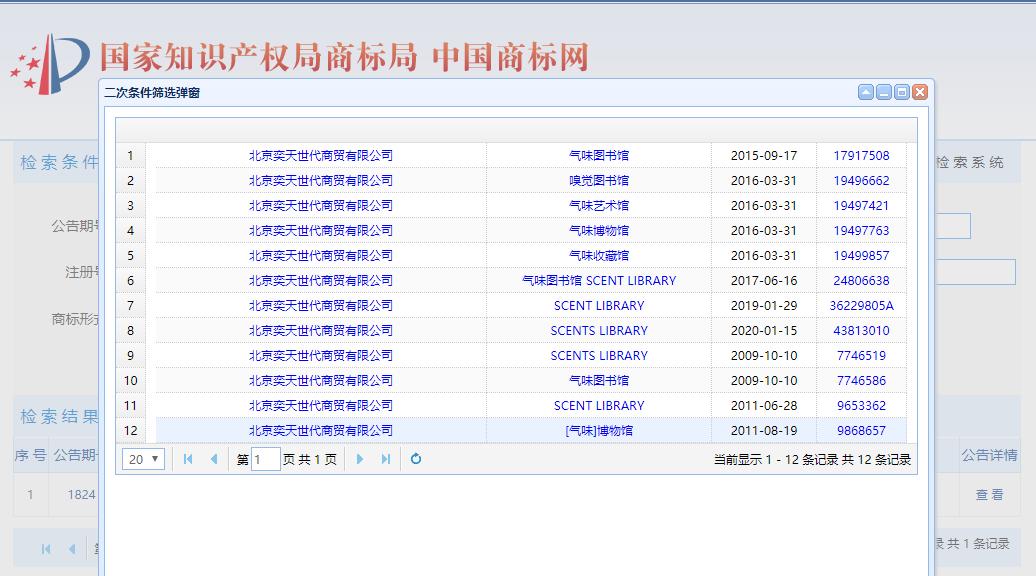
Task: Open trademark 气味收藏馆
Action: pyautogui.click(x=599, y=256)
